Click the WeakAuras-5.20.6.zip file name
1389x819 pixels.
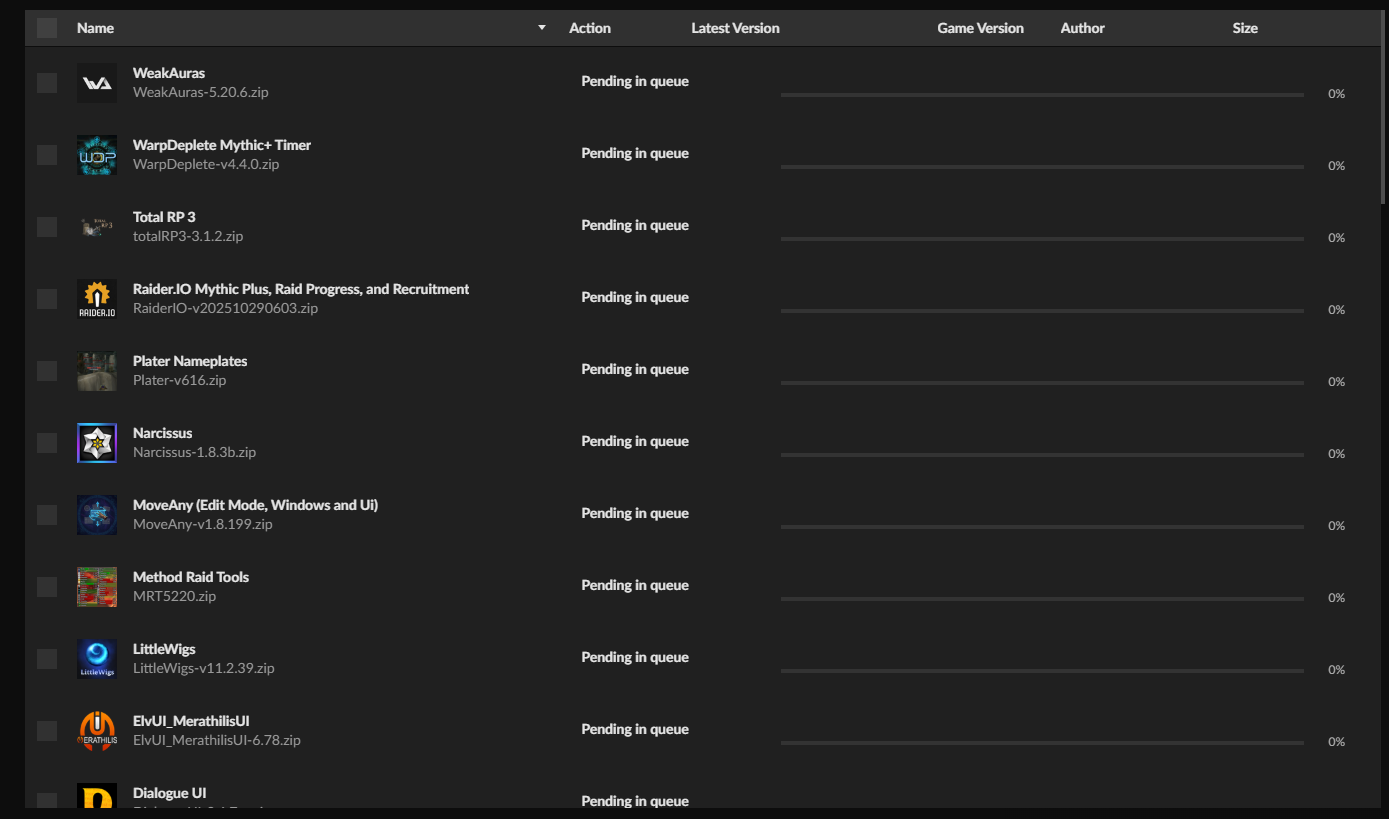click(201, 92)
